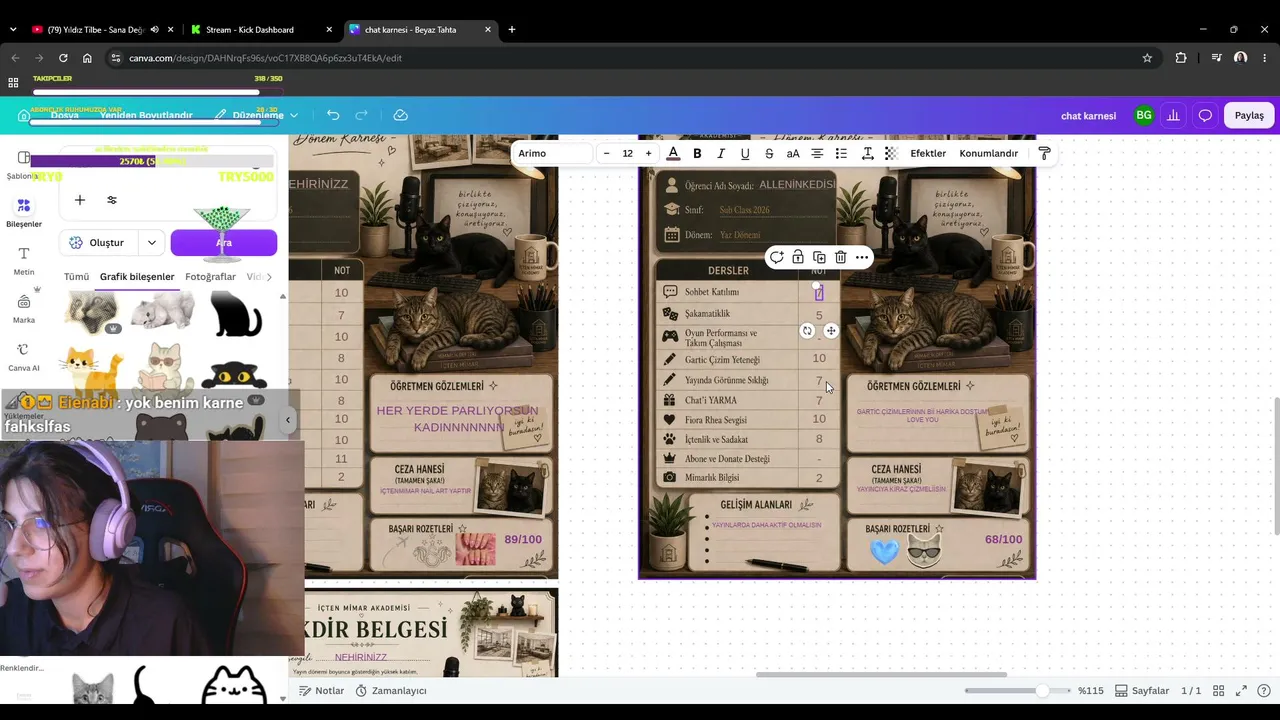Toggle uppercase aA formatting
The height and width of the screenshot is (720, 1280).
click(x=793, y=153)
